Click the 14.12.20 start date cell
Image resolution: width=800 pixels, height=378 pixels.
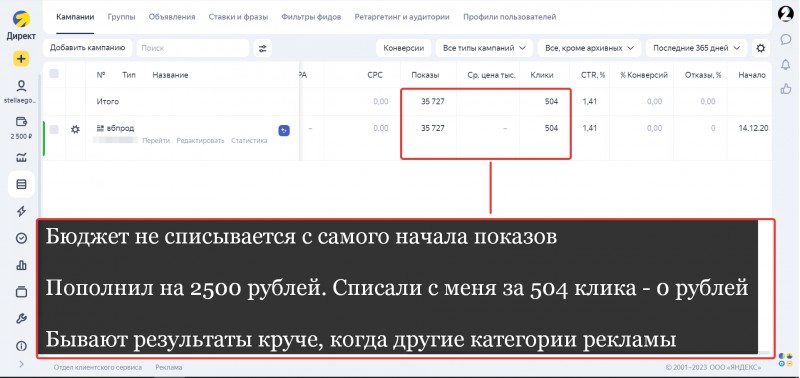pos(753,129)
